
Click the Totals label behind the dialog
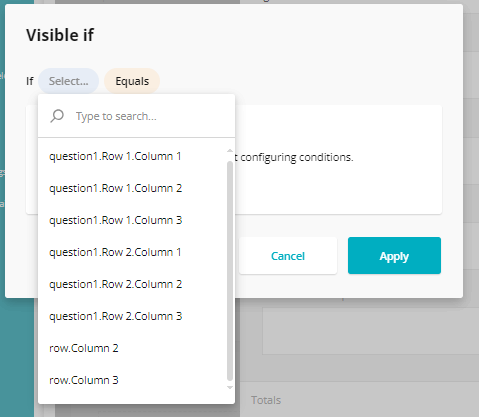[x=266, y=400]
